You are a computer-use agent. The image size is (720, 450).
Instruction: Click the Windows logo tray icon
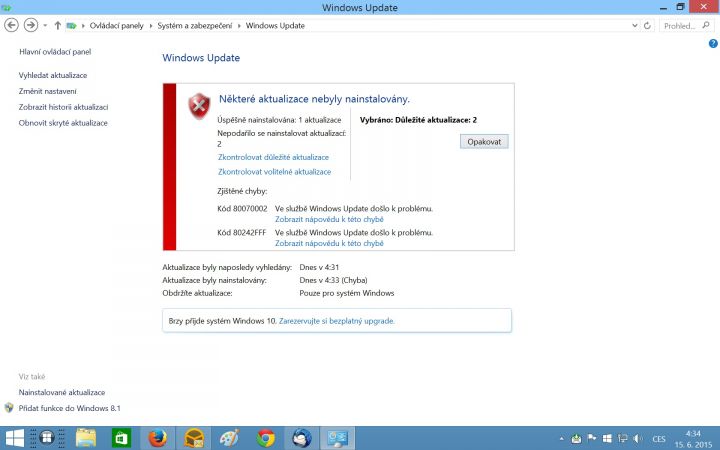pyautogui.click(x=607, y=439)
